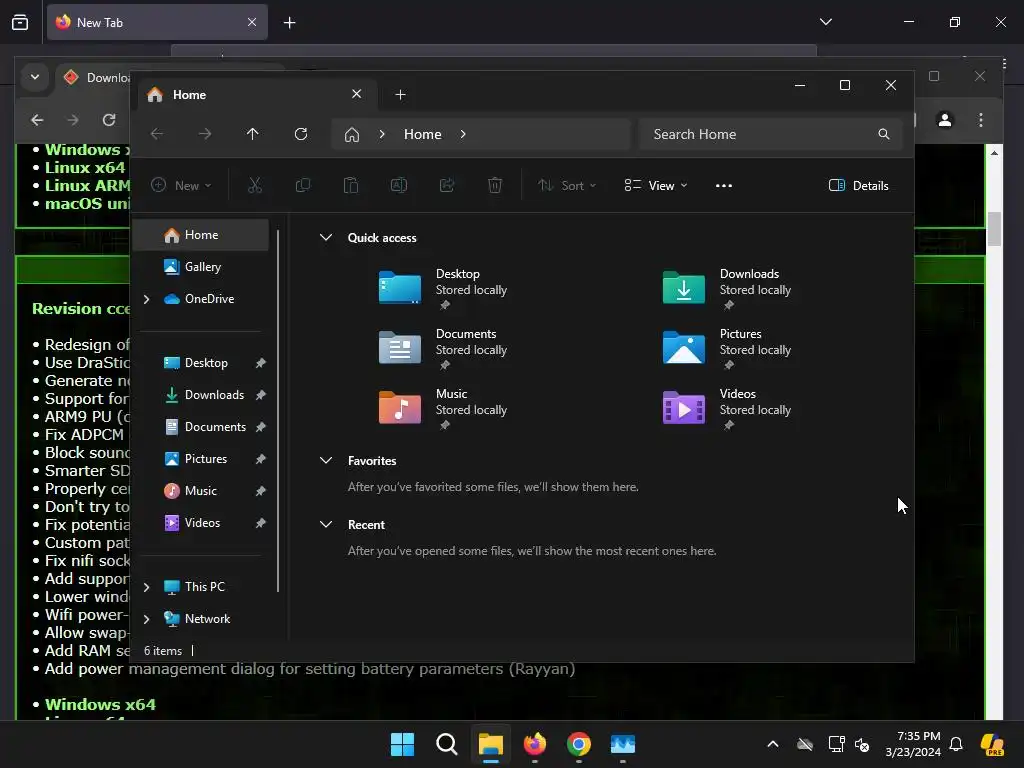Open the View dropdown
The width and height of the screenshot is (1024, 768).
click(x=656, y=185)
